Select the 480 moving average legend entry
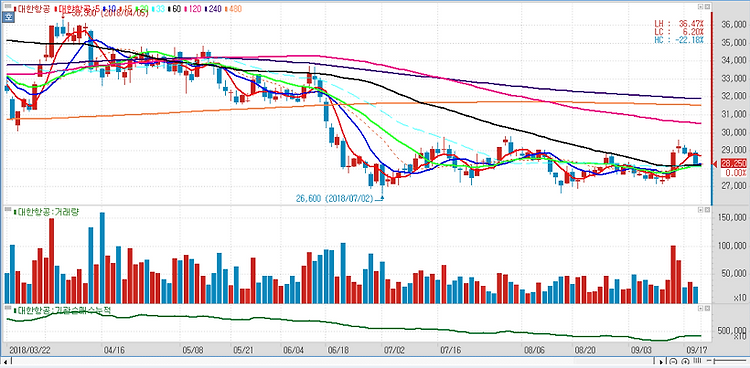The width and height of the screenshot is (750, 368). 233,9
